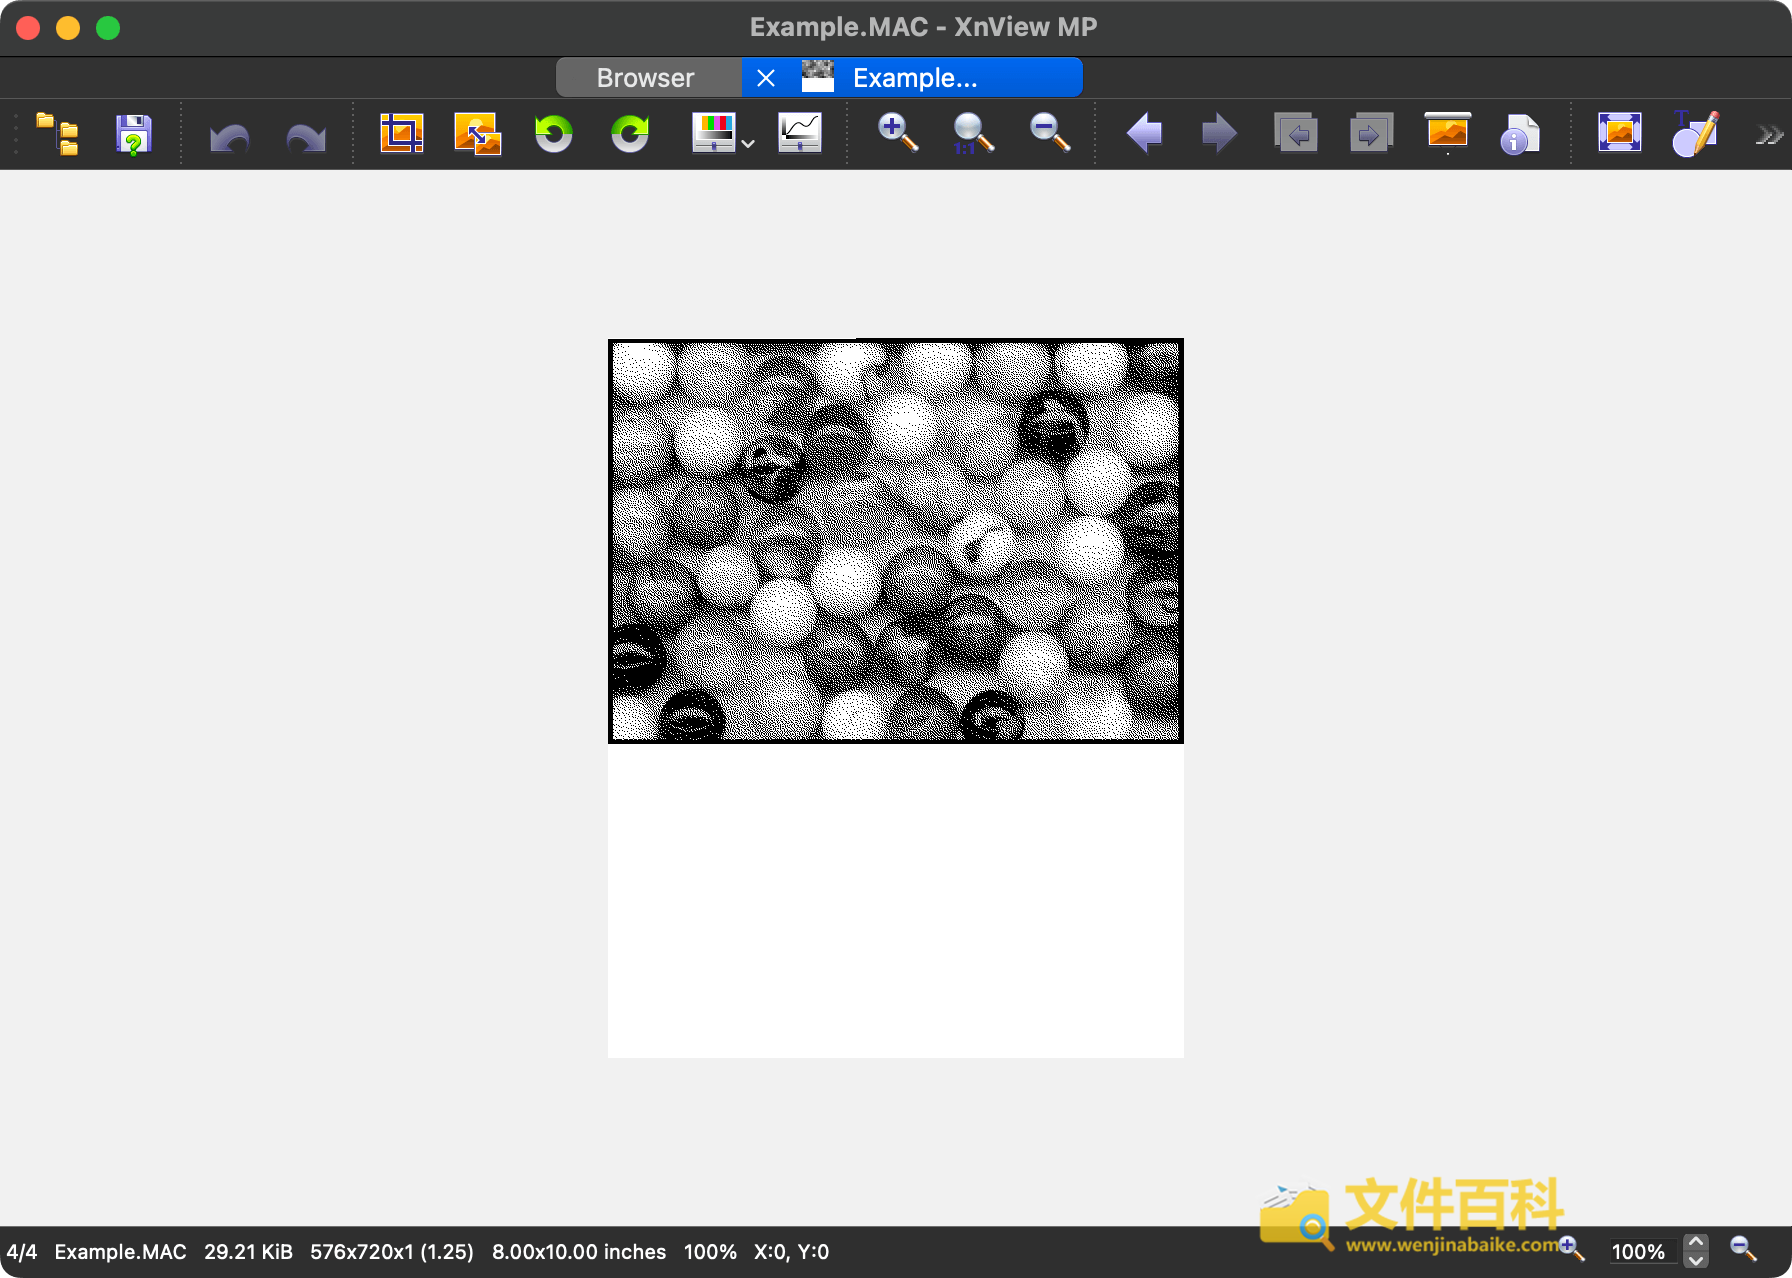Select the Example... image tab
The image size is (1792, 1278).
pyautogui.click(x=914, y=78)
